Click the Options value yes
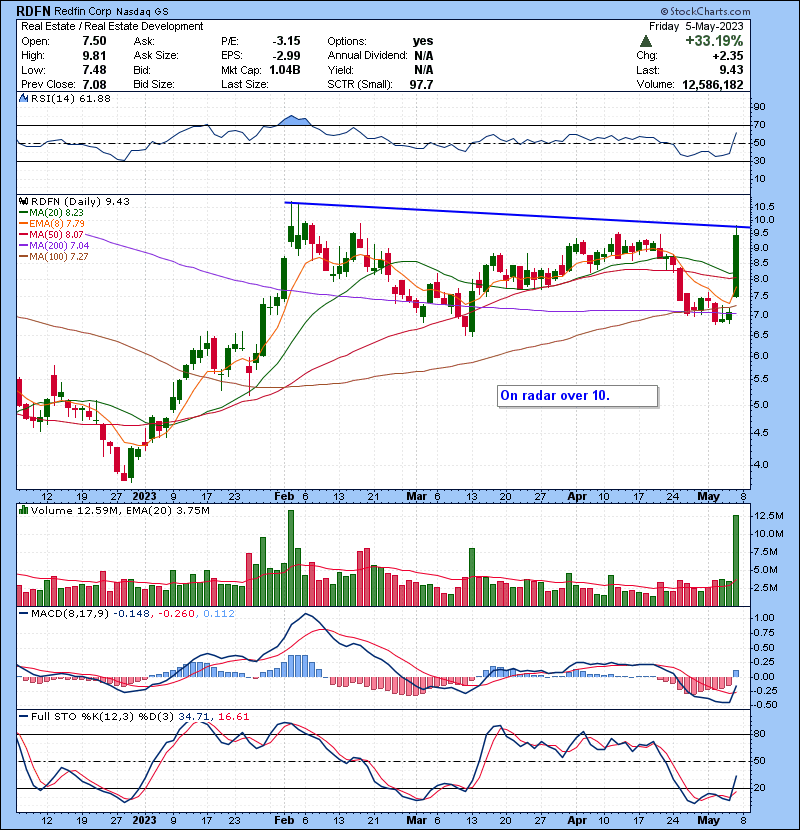This screenshot has width=800, height=830. coord(423,41)
